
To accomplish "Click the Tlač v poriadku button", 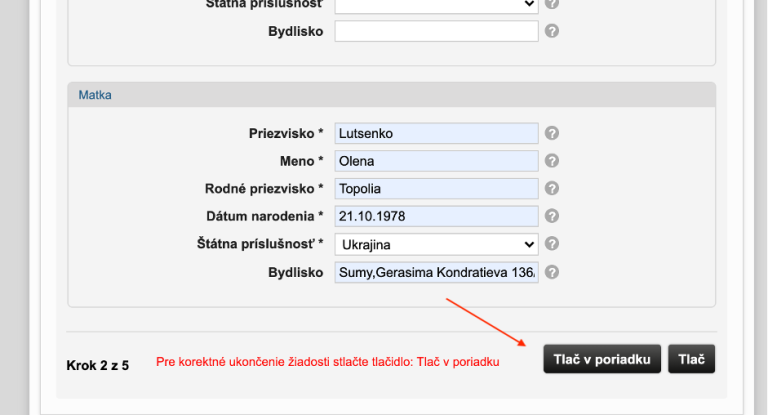I will point(602,359).
